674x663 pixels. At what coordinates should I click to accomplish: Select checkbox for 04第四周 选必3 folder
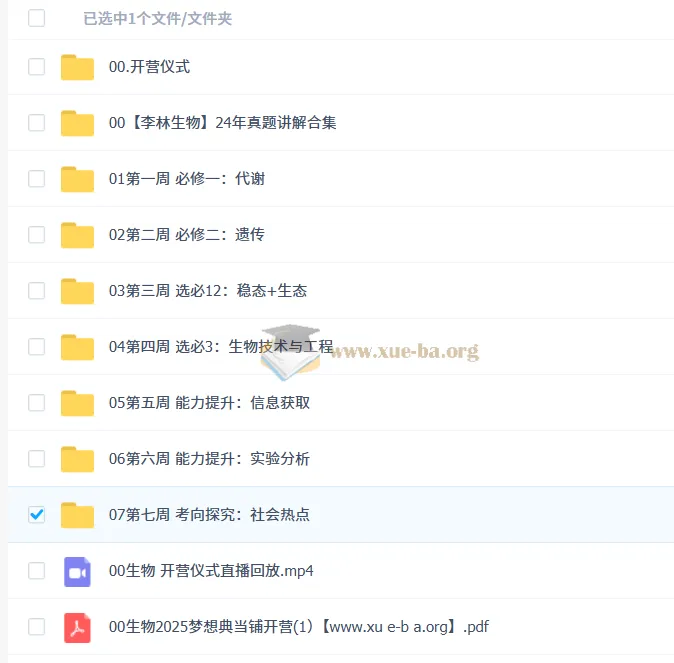37,347
